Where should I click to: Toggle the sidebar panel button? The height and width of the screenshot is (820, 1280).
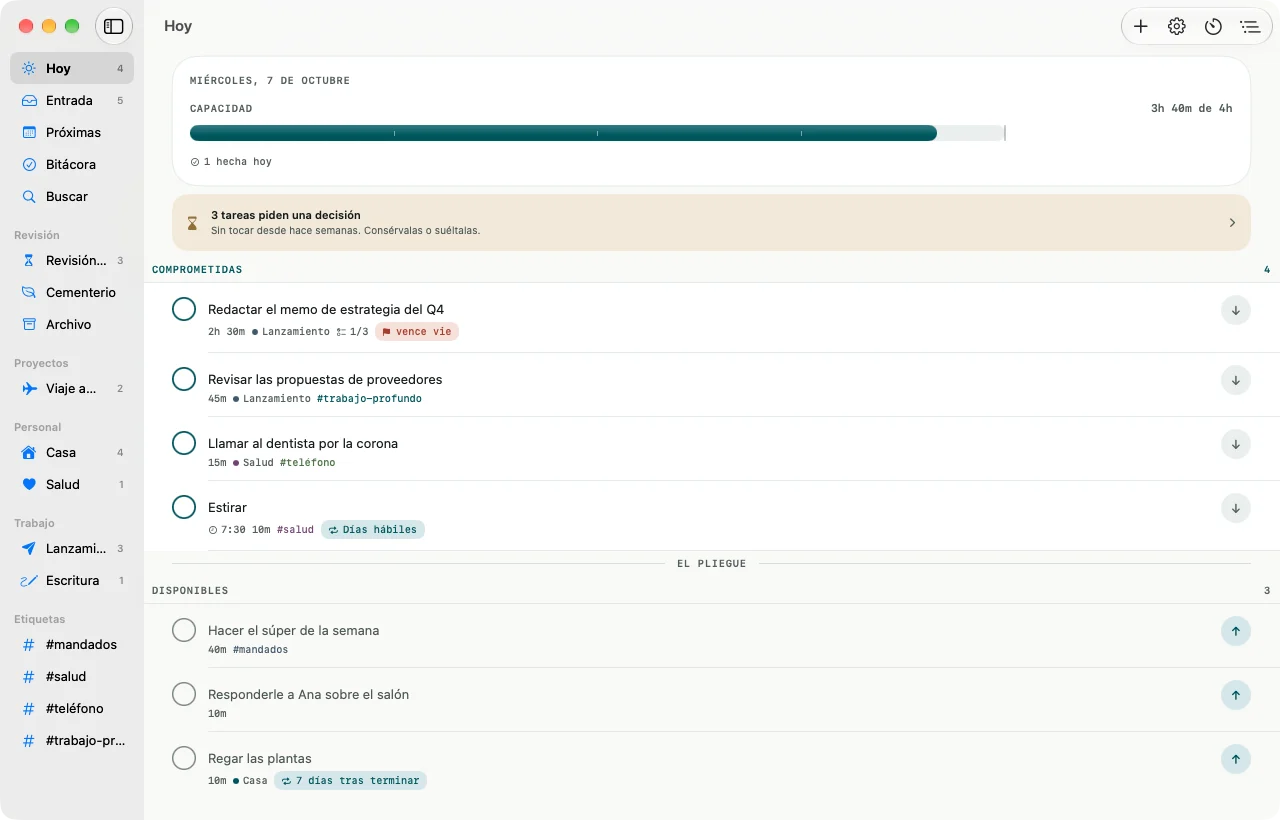(x=114, y=26)
